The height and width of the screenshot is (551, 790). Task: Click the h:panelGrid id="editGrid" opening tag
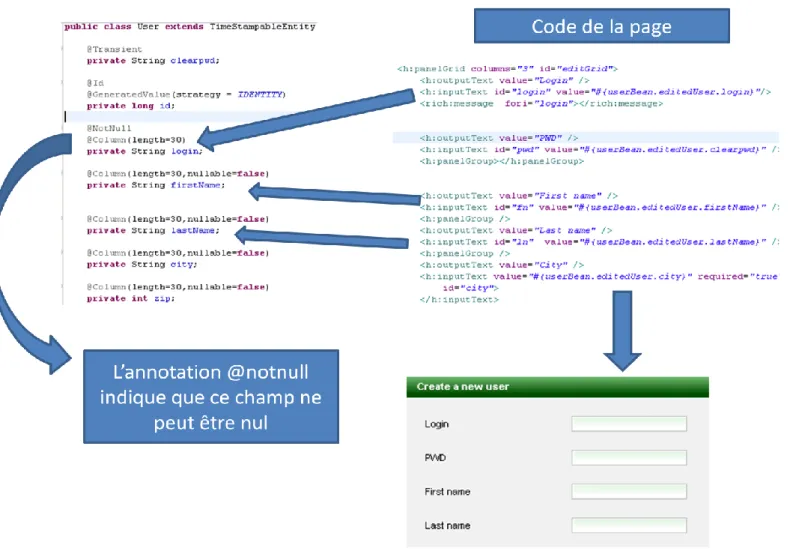[x=507, y=69]
